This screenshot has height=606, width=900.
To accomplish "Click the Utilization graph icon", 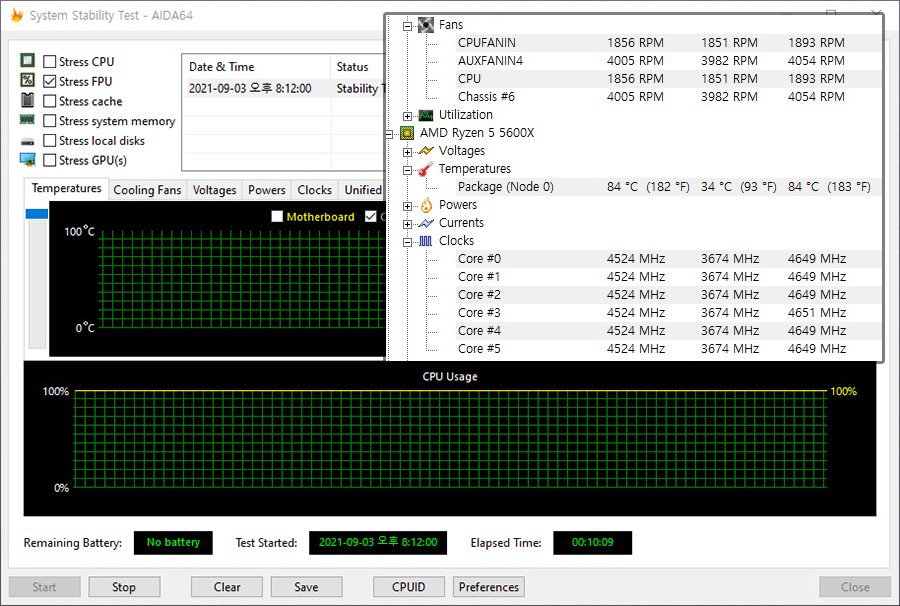I will [x=426, y=115].
